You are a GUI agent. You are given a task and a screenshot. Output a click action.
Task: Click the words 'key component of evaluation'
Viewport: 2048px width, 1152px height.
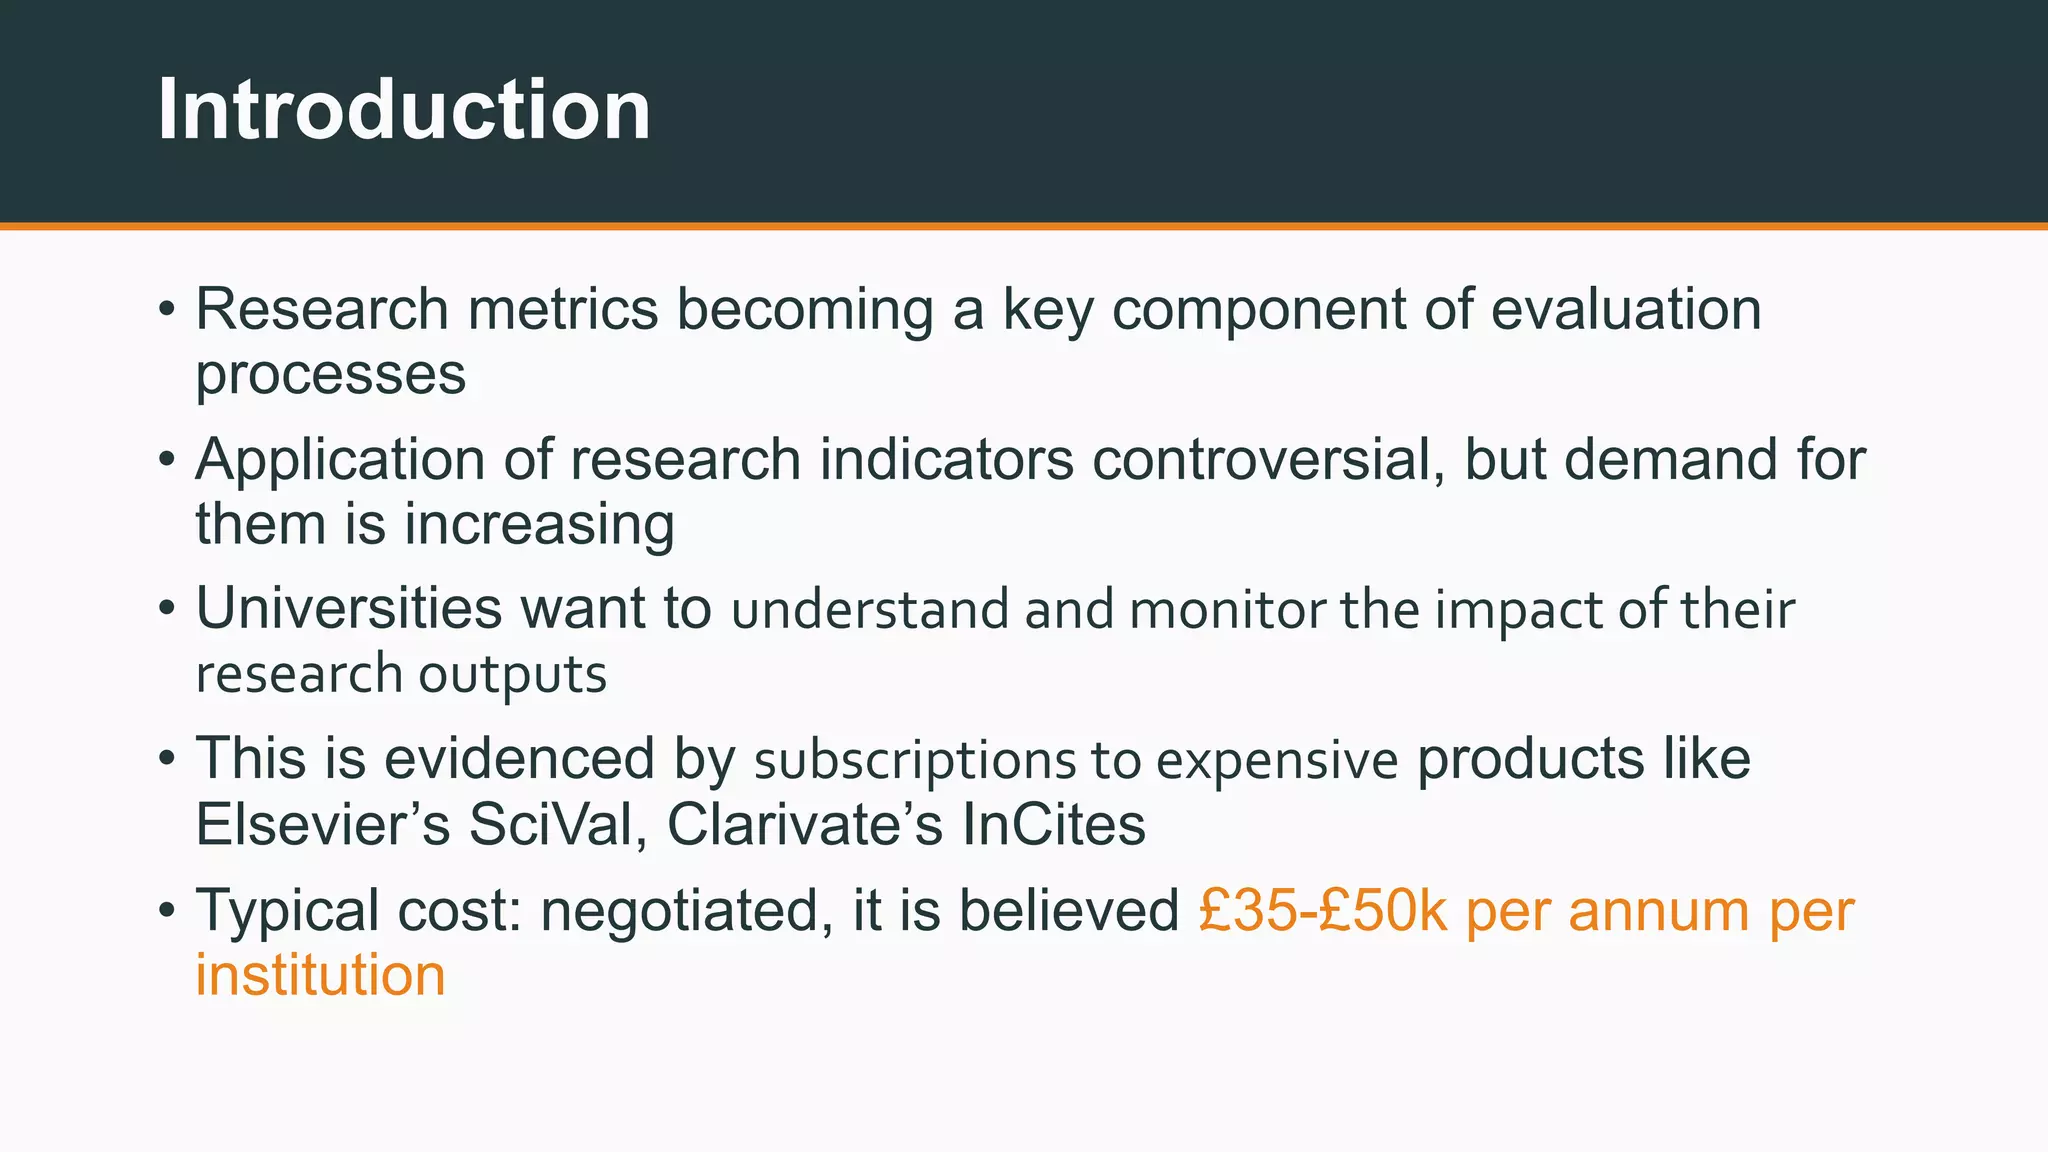coord(1382,309)
